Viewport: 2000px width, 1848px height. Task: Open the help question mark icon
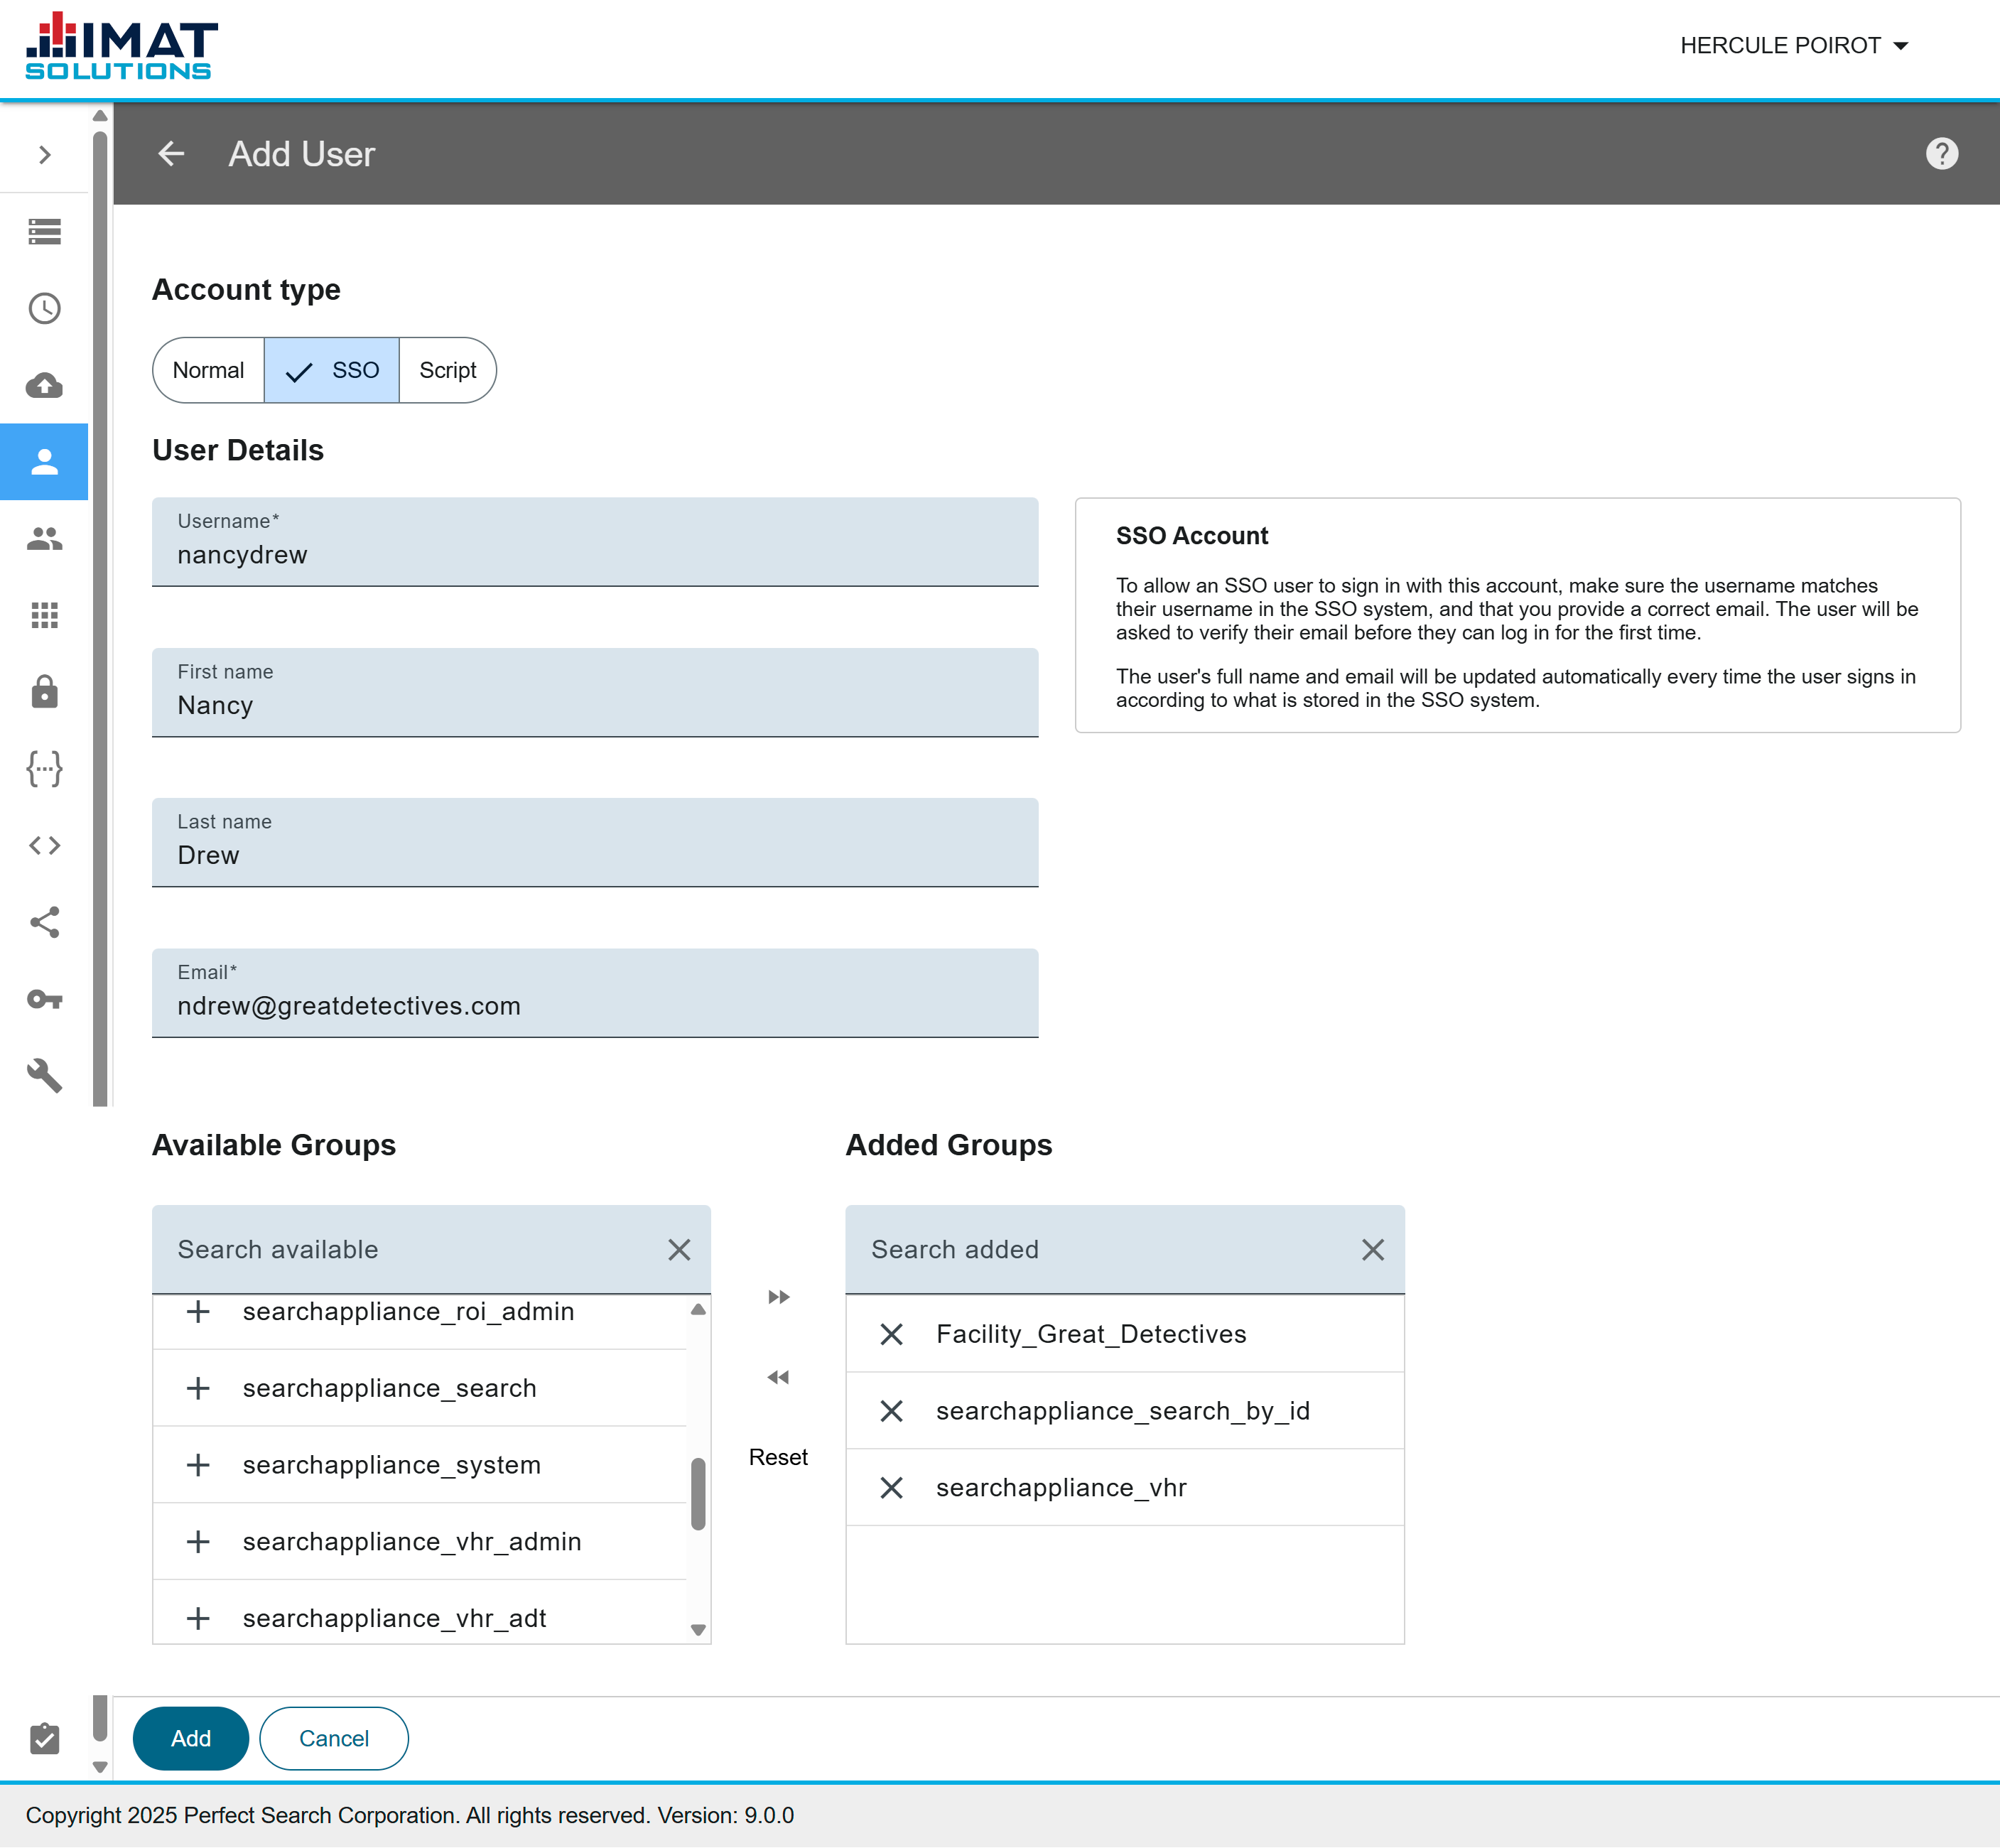pyautogui.click(x=1941, y=154)
